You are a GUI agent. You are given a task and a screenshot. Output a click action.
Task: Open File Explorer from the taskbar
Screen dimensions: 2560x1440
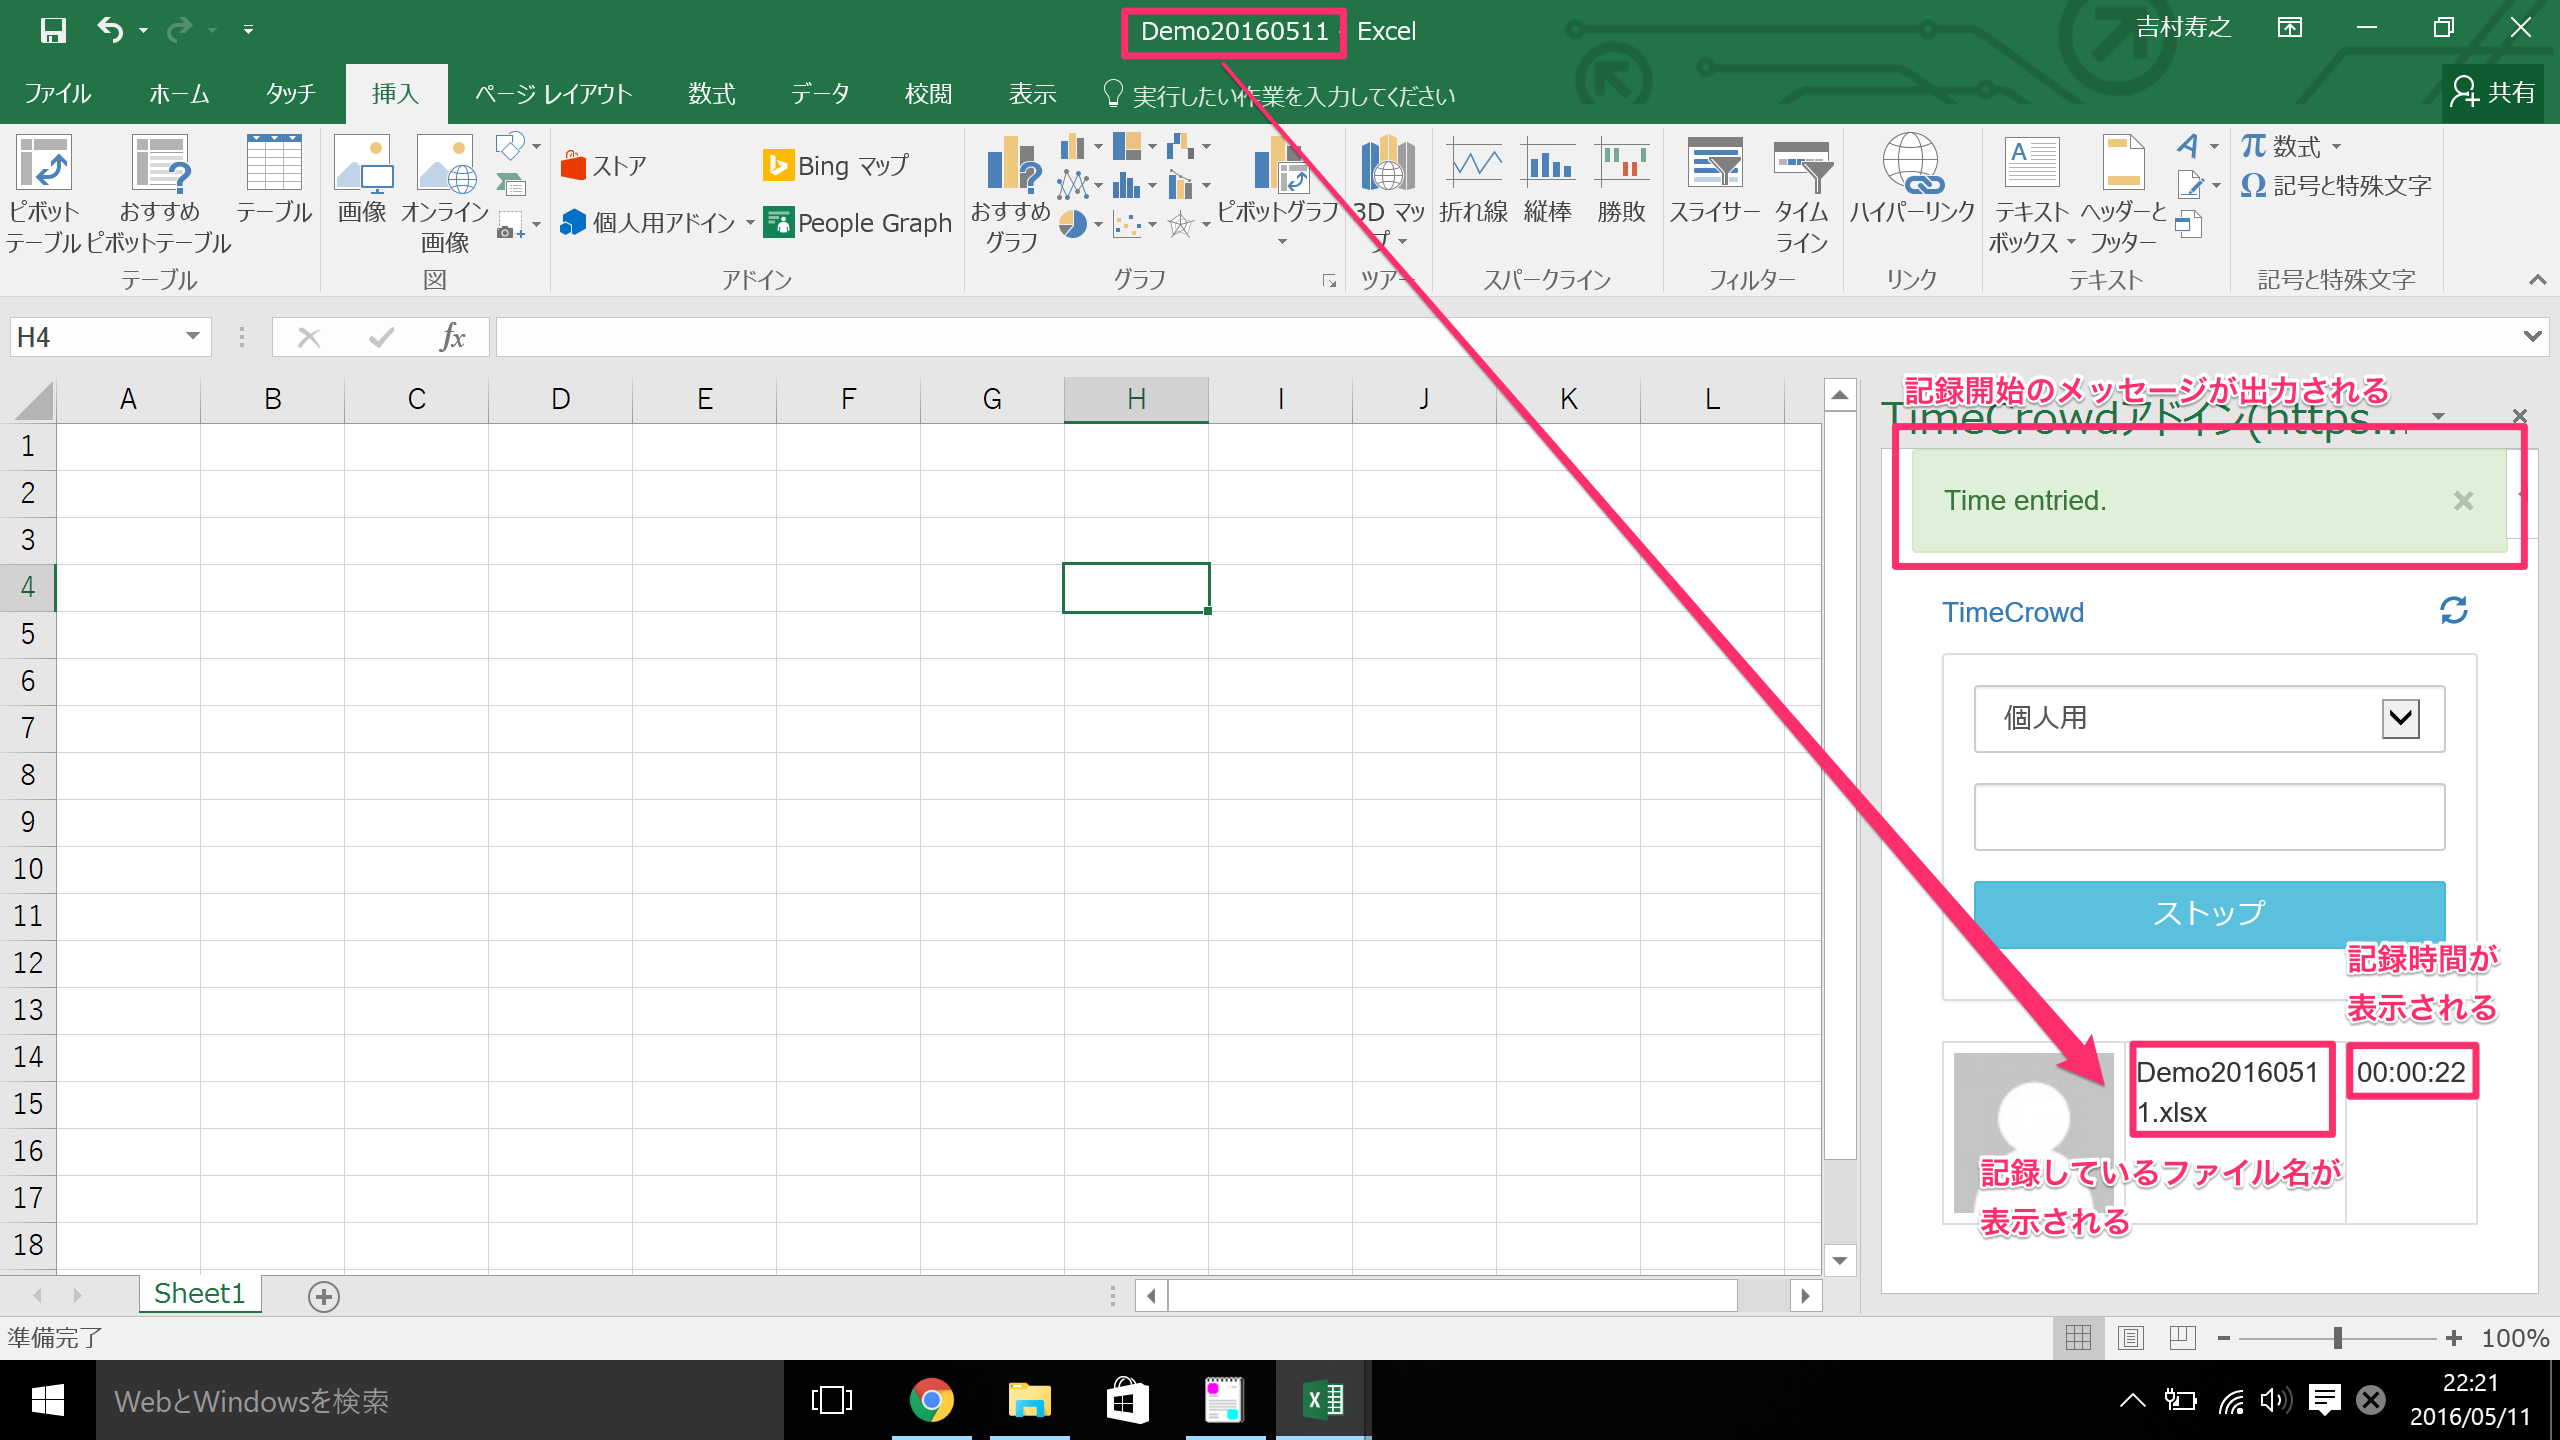(x=1029, y=1400)
